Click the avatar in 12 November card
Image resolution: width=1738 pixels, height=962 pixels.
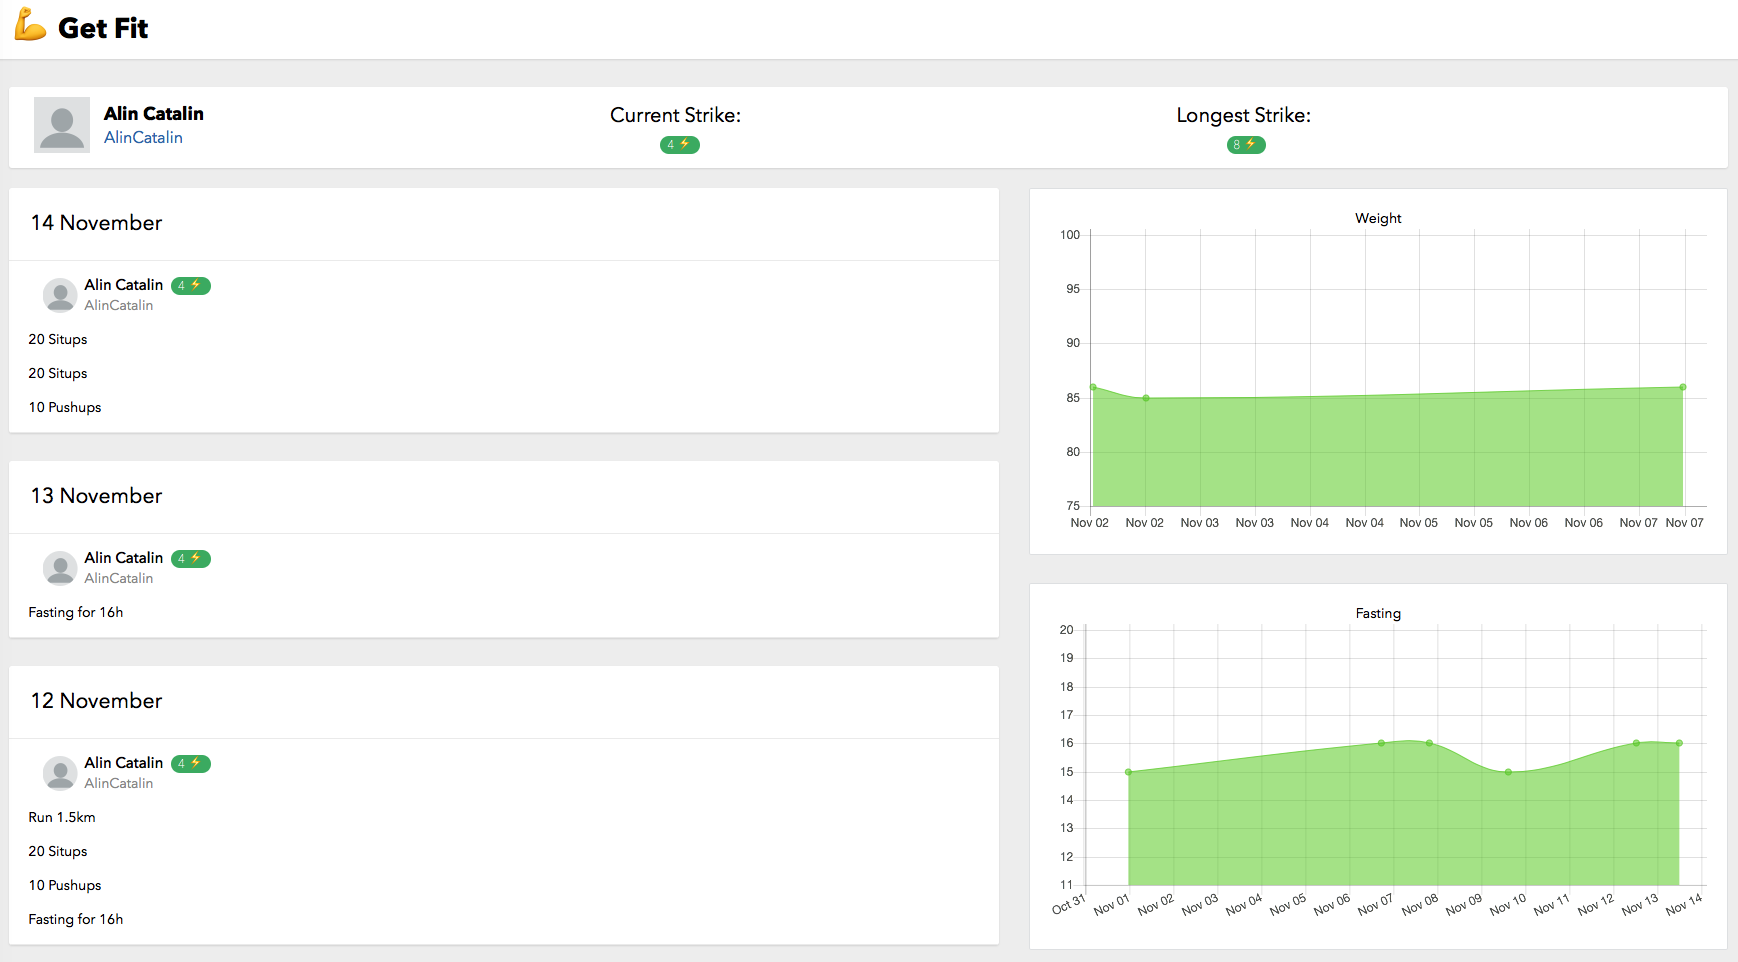pos(60,773)
